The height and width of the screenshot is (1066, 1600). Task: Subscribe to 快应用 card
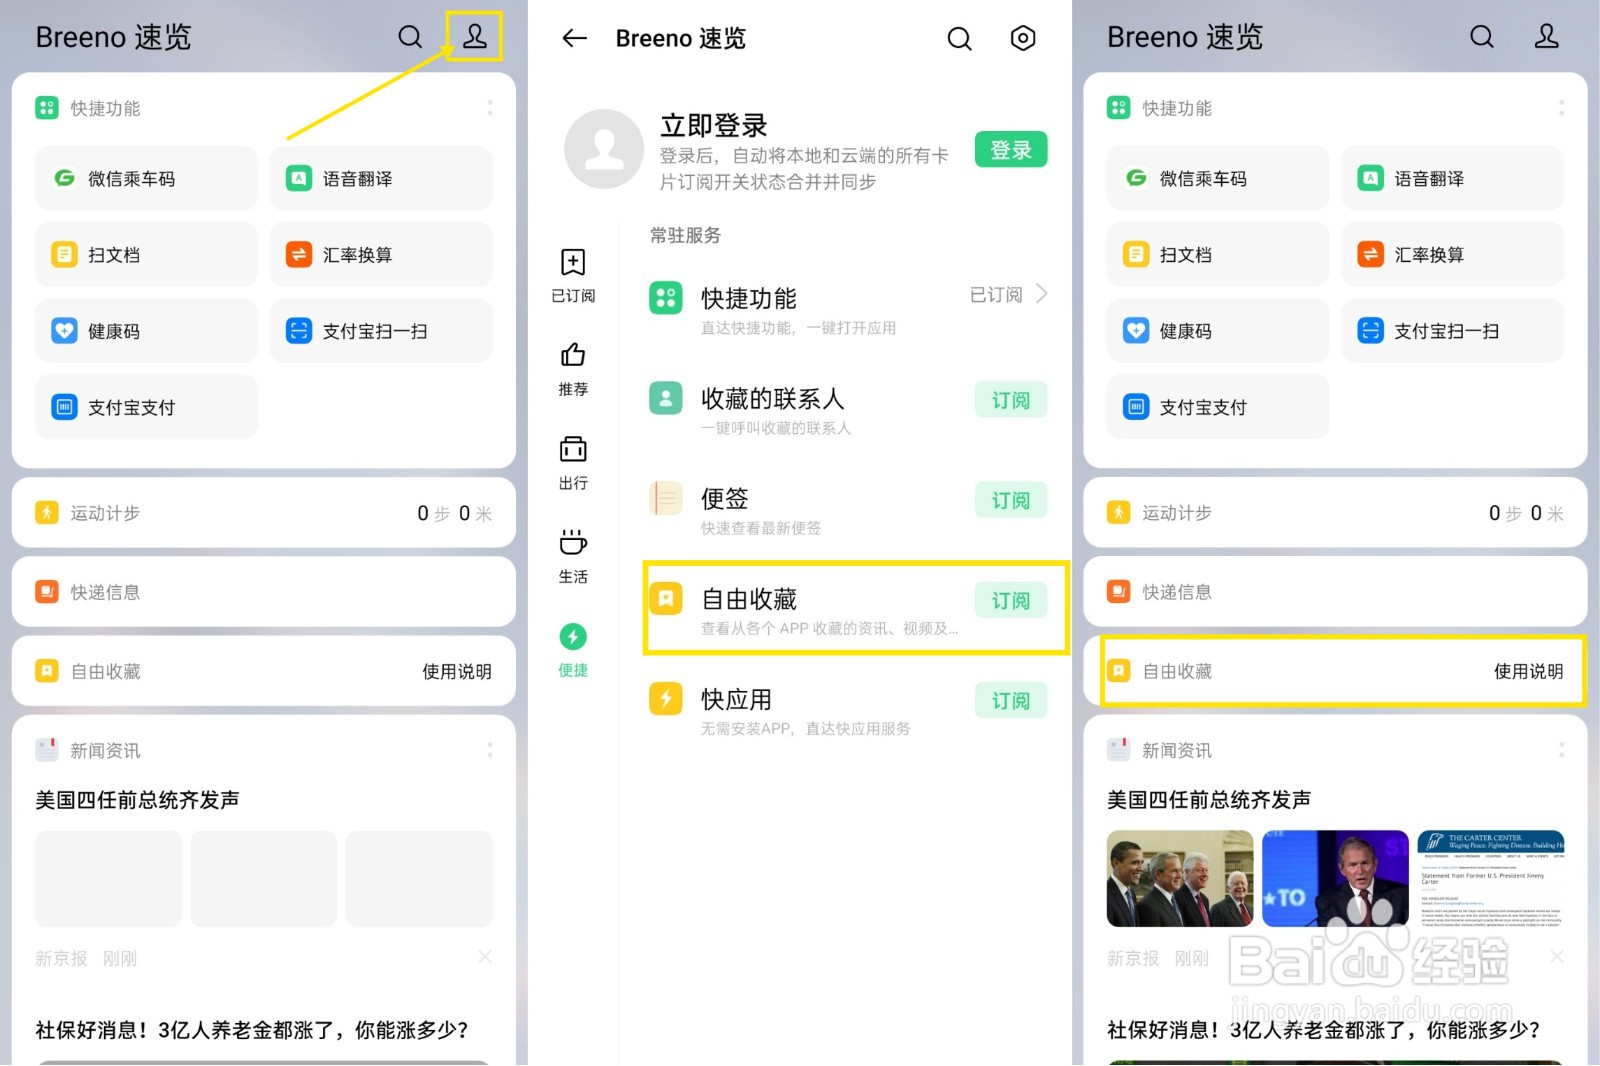coord(1011,700)
